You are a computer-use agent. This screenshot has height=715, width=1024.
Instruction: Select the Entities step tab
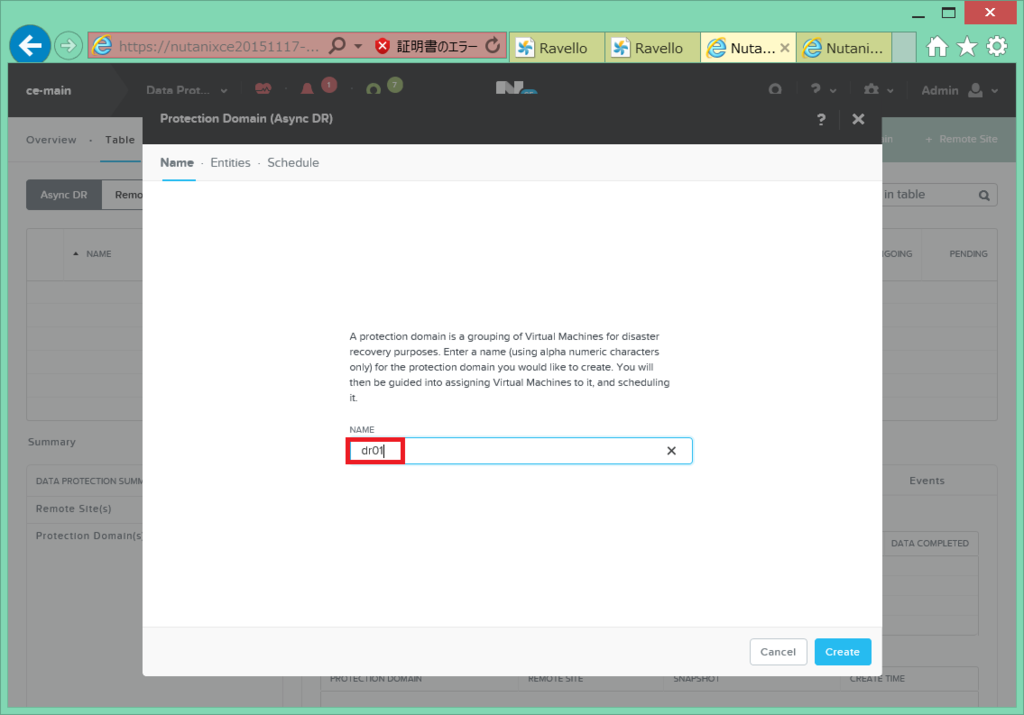click(231, 163)
